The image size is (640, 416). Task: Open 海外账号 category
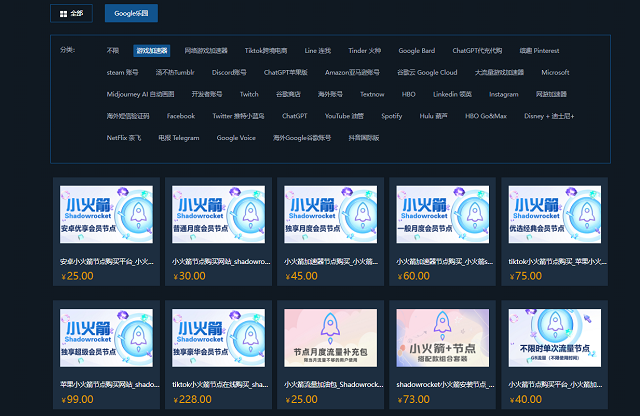(x=330, y=94)
